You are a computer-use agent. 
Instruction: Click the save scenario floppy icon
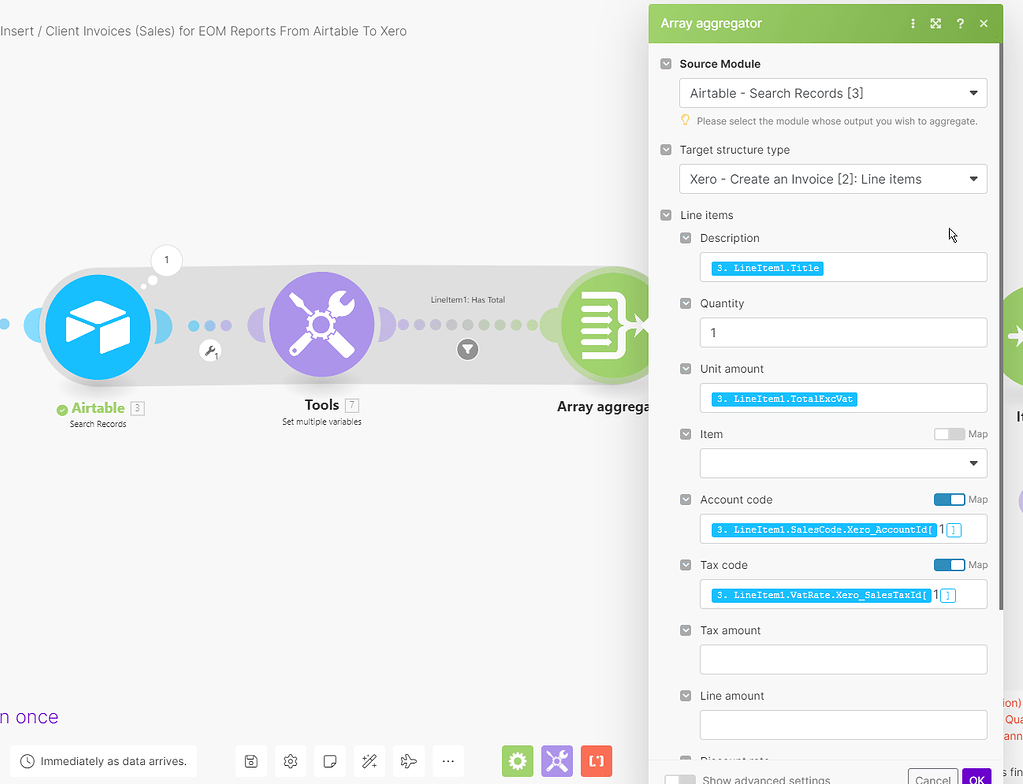[250, 761]
